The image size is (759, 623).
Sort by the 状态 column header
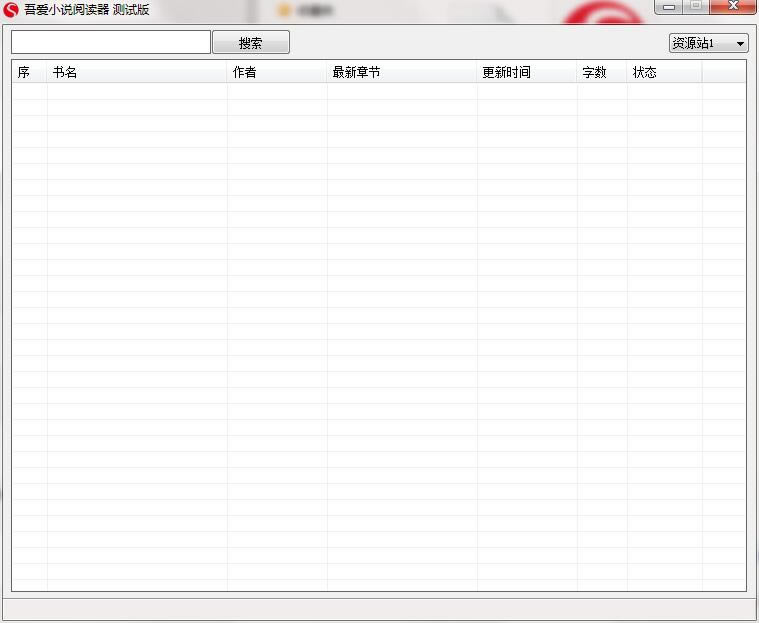664,72
